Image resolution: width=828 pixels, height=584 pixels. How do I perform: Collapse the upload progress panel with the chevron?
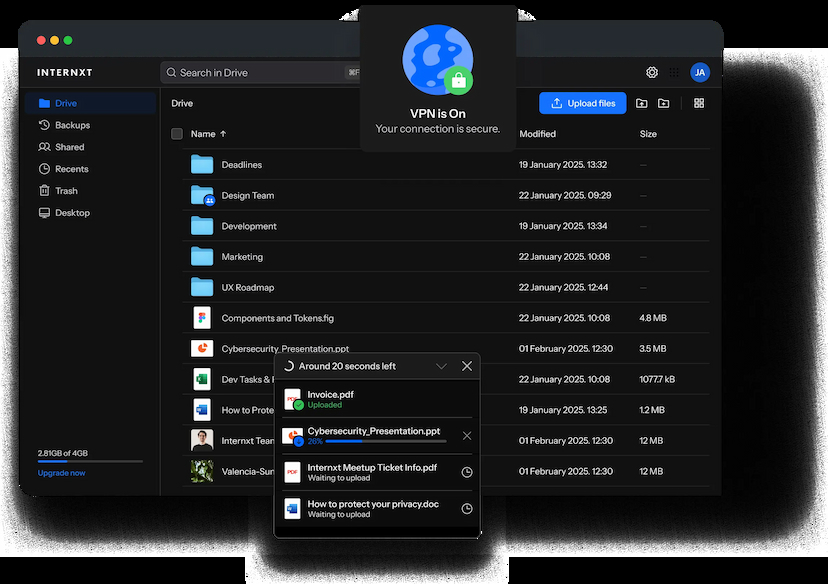[x=441, y=366]
